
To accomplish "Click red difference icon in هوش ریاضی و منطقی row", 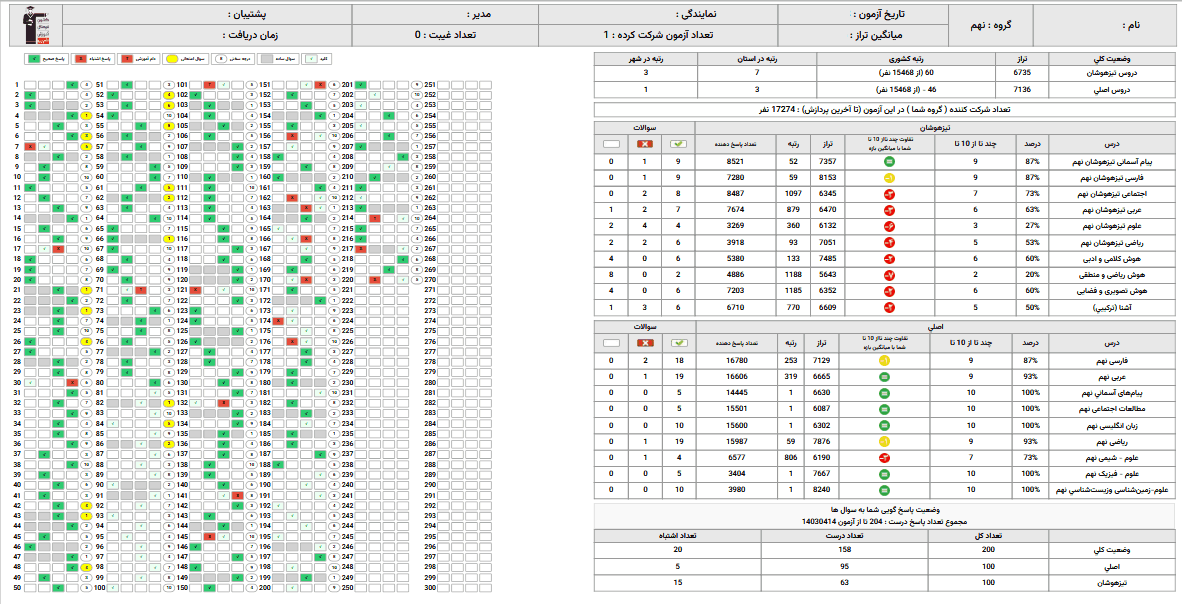I will pos(887,274).
